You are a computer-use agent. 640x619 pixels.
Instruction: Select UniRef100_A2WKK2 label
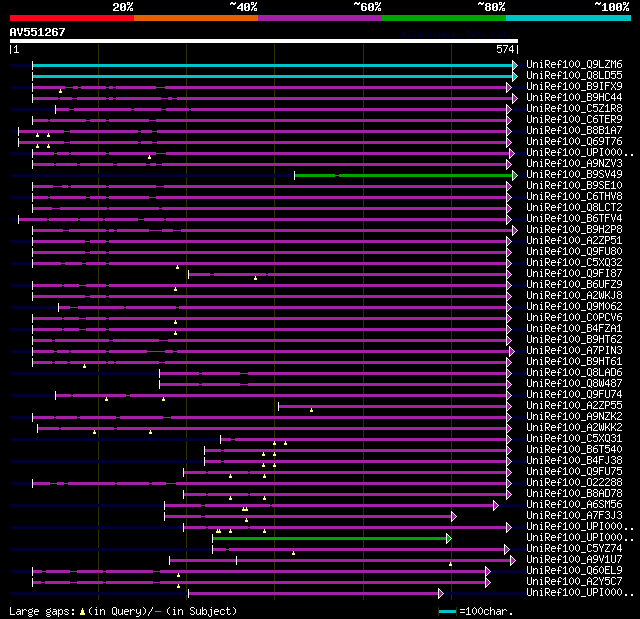[x=574, y=428]
